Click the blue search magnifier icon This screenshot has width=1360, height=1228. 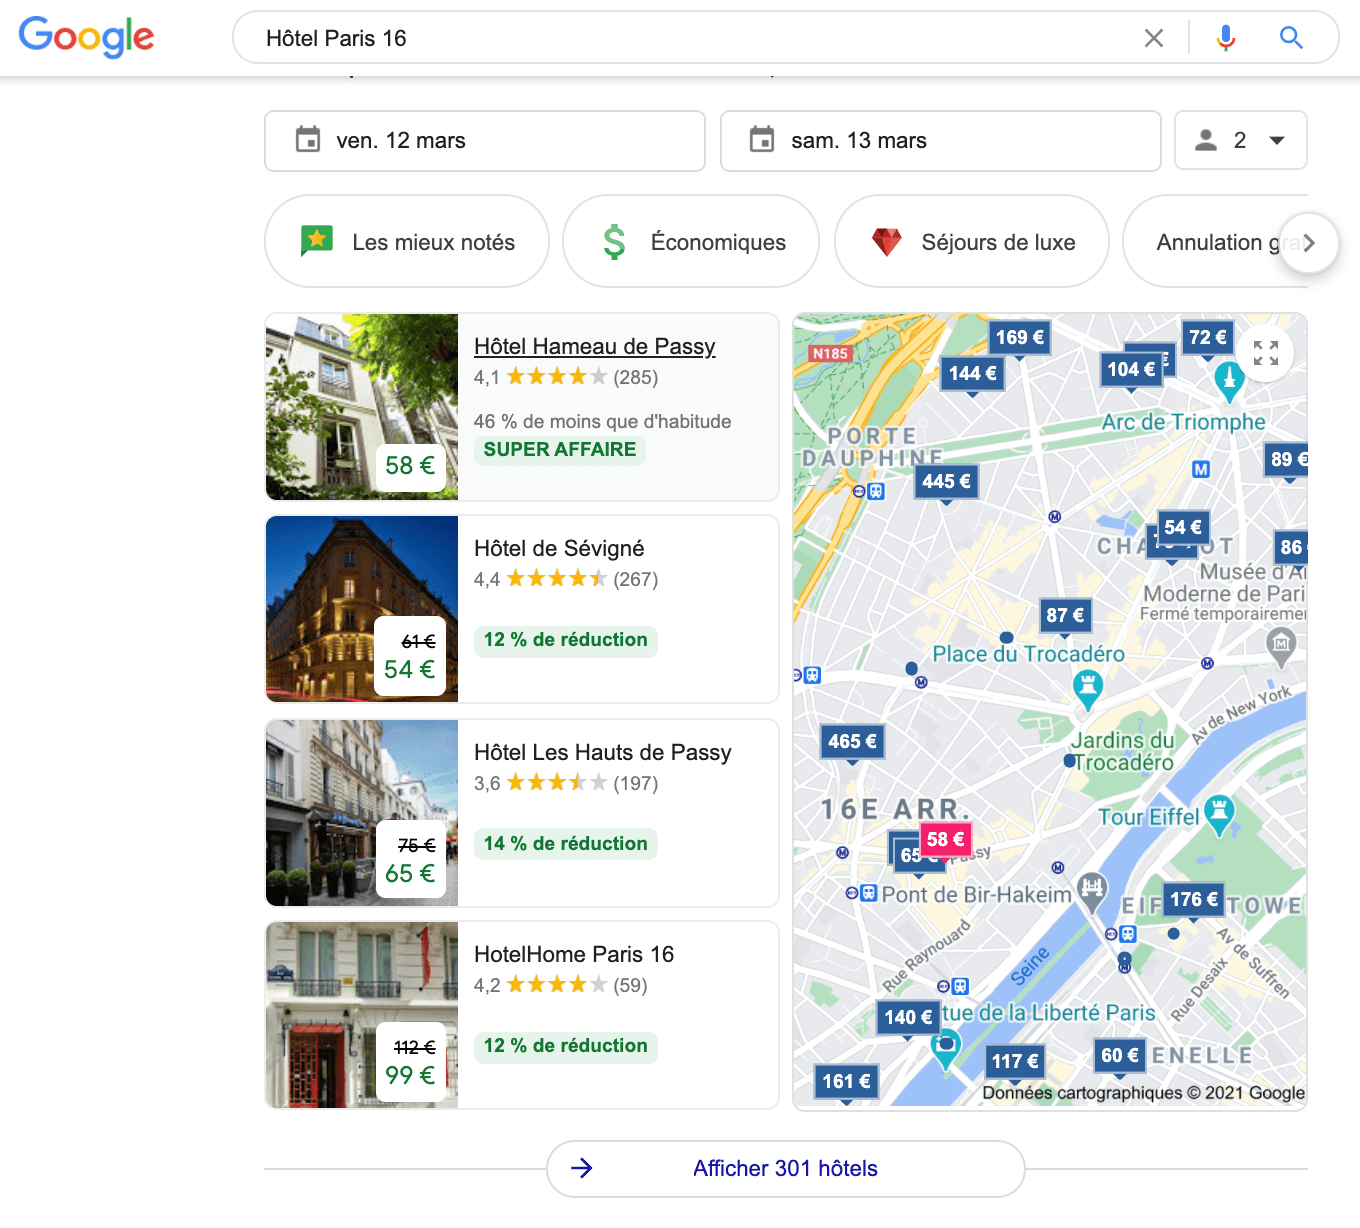pos(1291,38)
